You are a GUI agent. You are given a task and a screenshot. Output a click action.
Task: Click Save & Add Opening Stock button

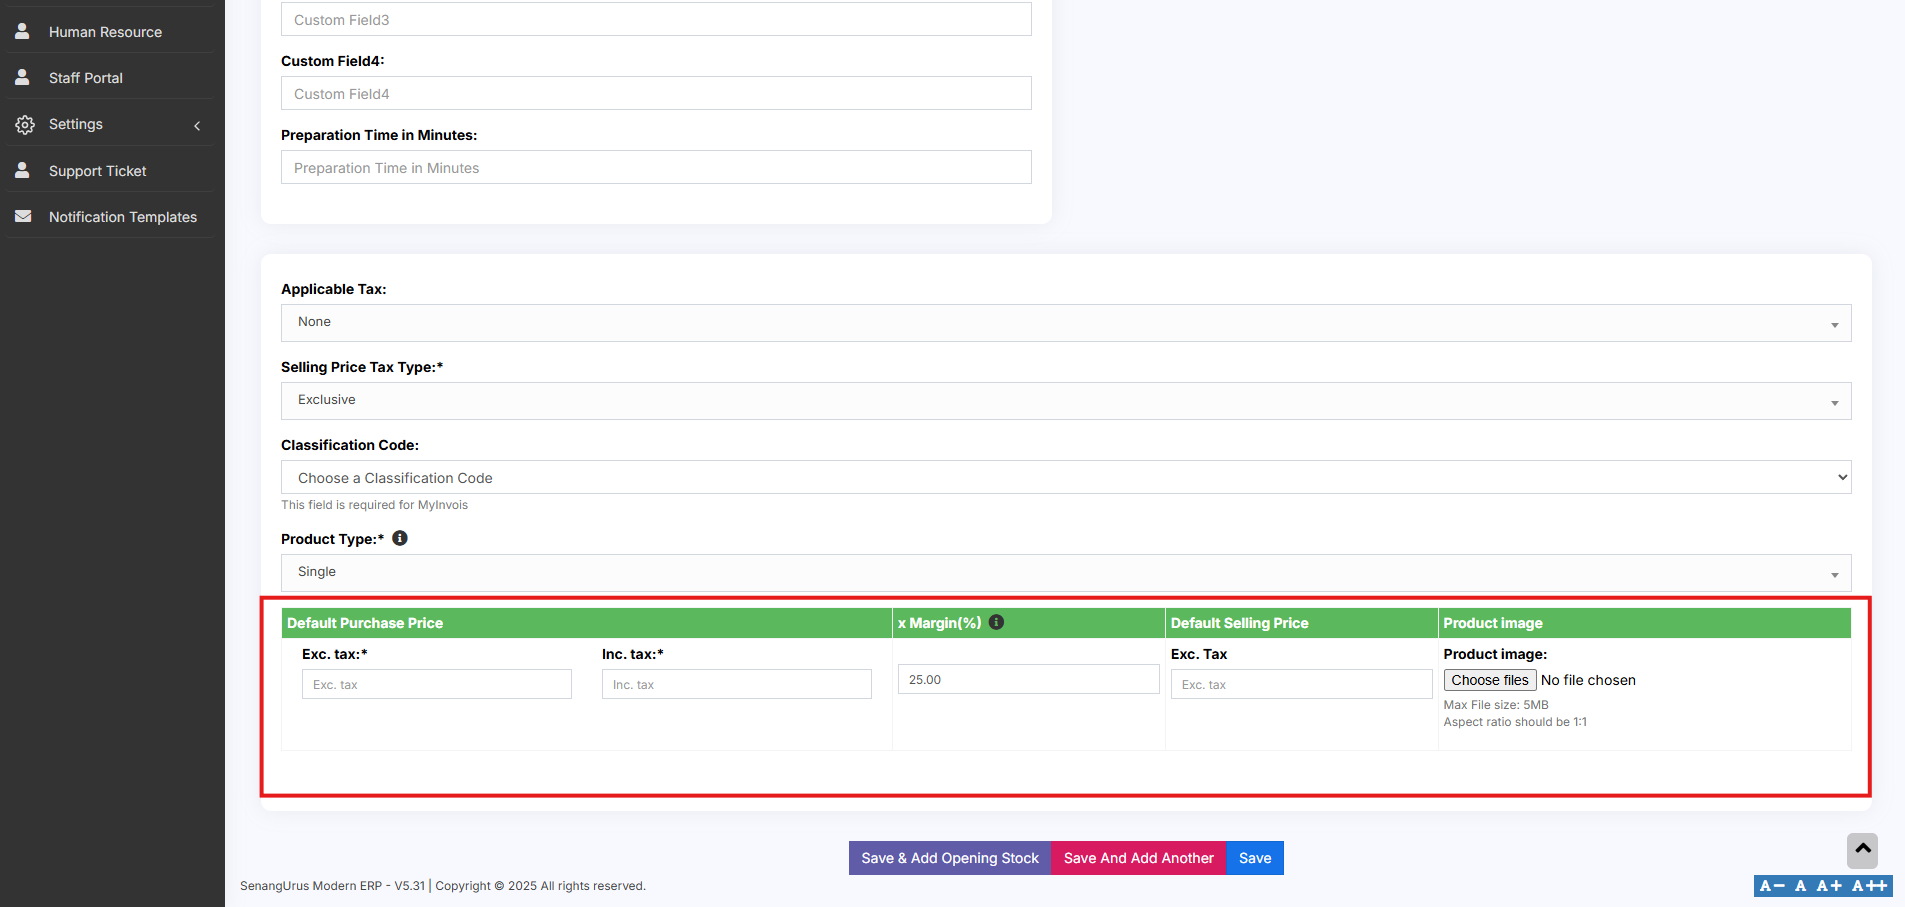pos(949,858)
